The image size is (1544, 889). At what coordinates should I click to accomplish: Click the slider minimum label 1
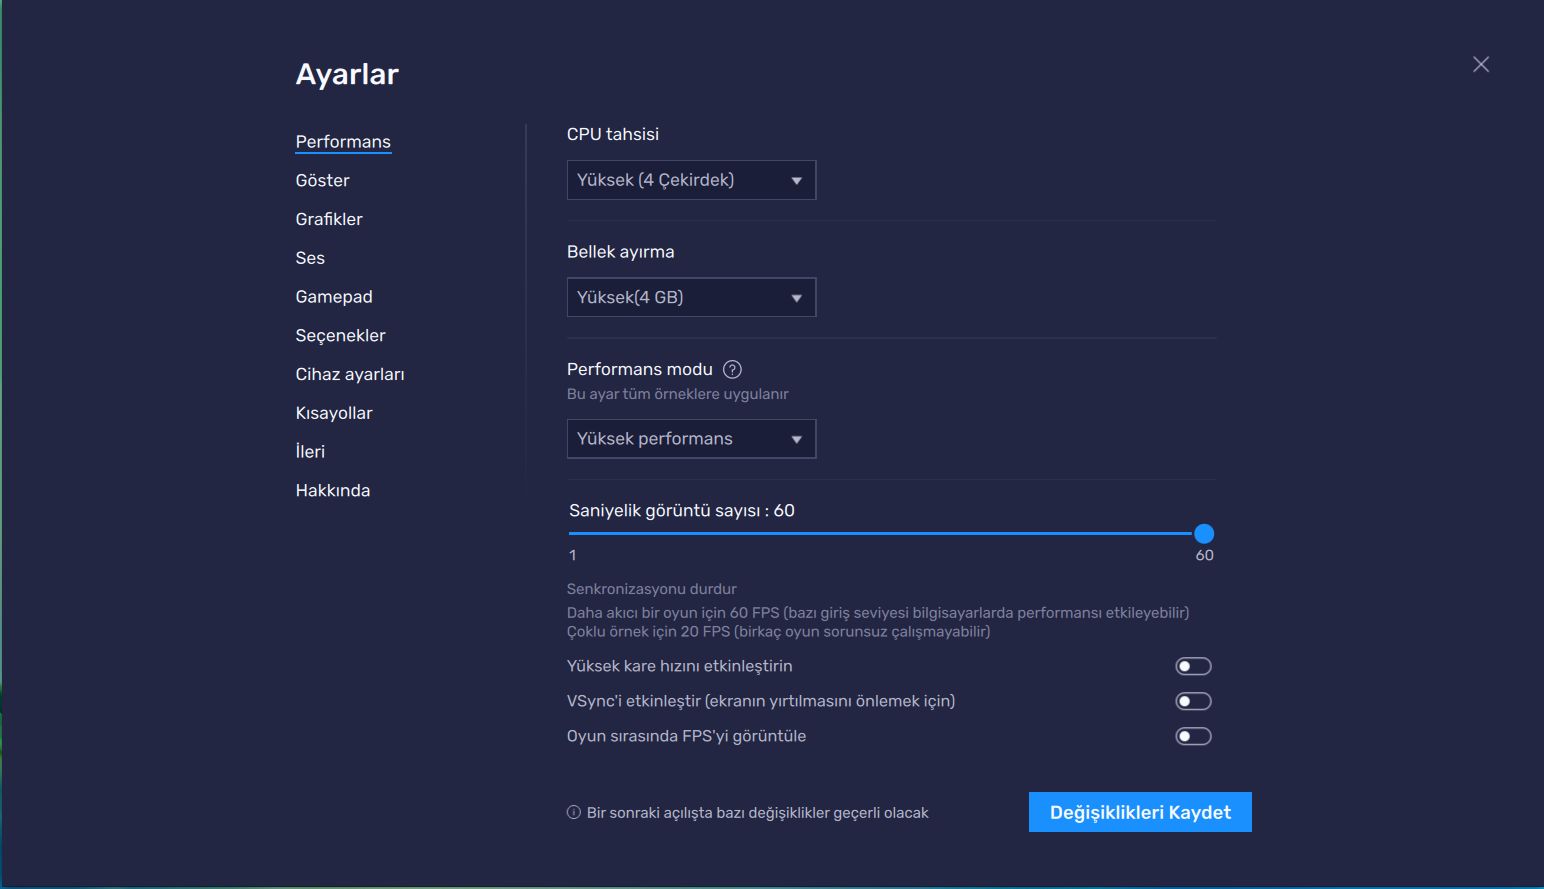(x=573, y=555)
